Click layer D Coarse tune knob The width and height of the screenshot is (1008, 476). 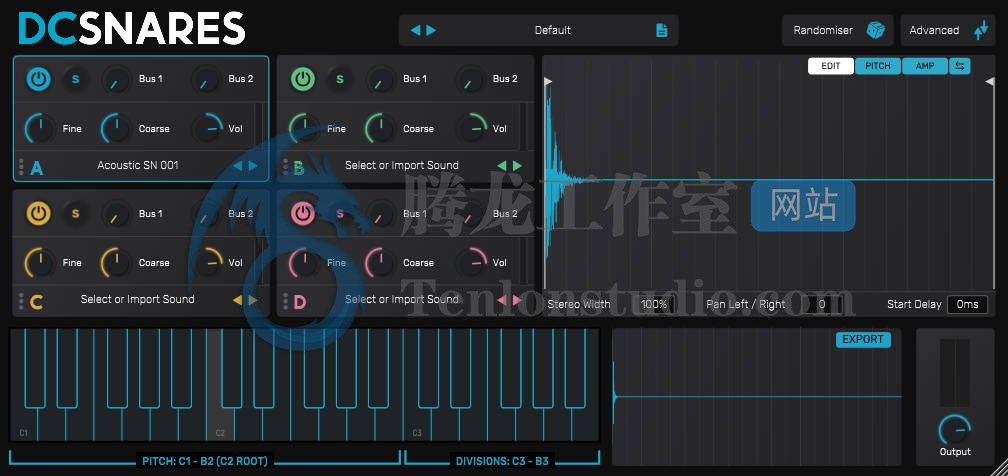[380, 263]
